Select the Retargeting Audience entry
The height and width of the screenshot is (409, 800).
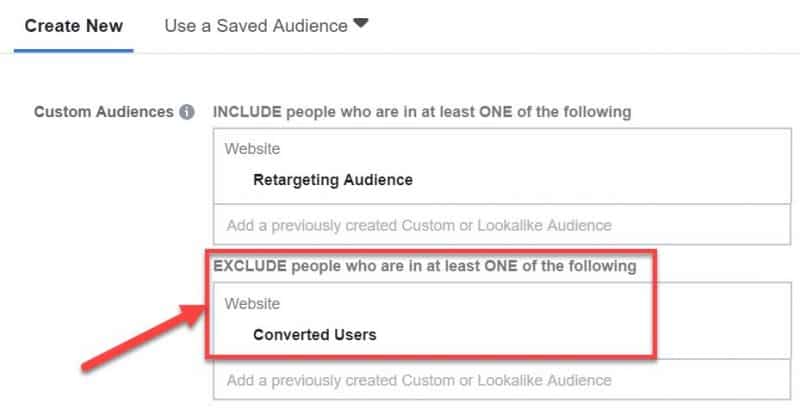coord(333,180)
